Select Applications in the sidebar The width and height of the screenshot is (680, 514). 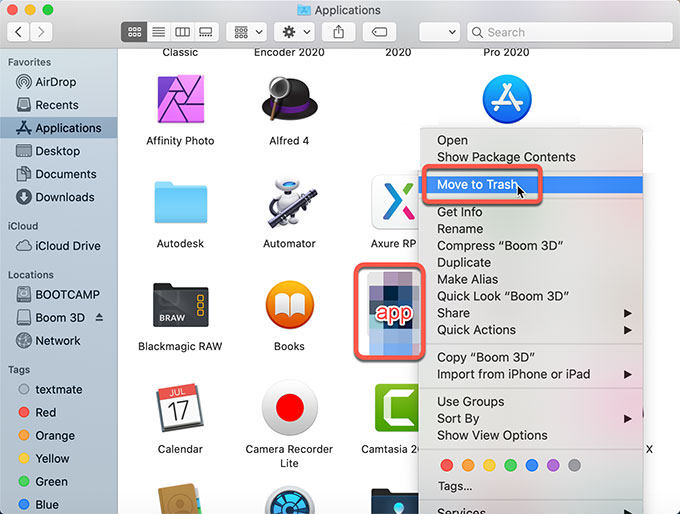click(x=59, y=128)
